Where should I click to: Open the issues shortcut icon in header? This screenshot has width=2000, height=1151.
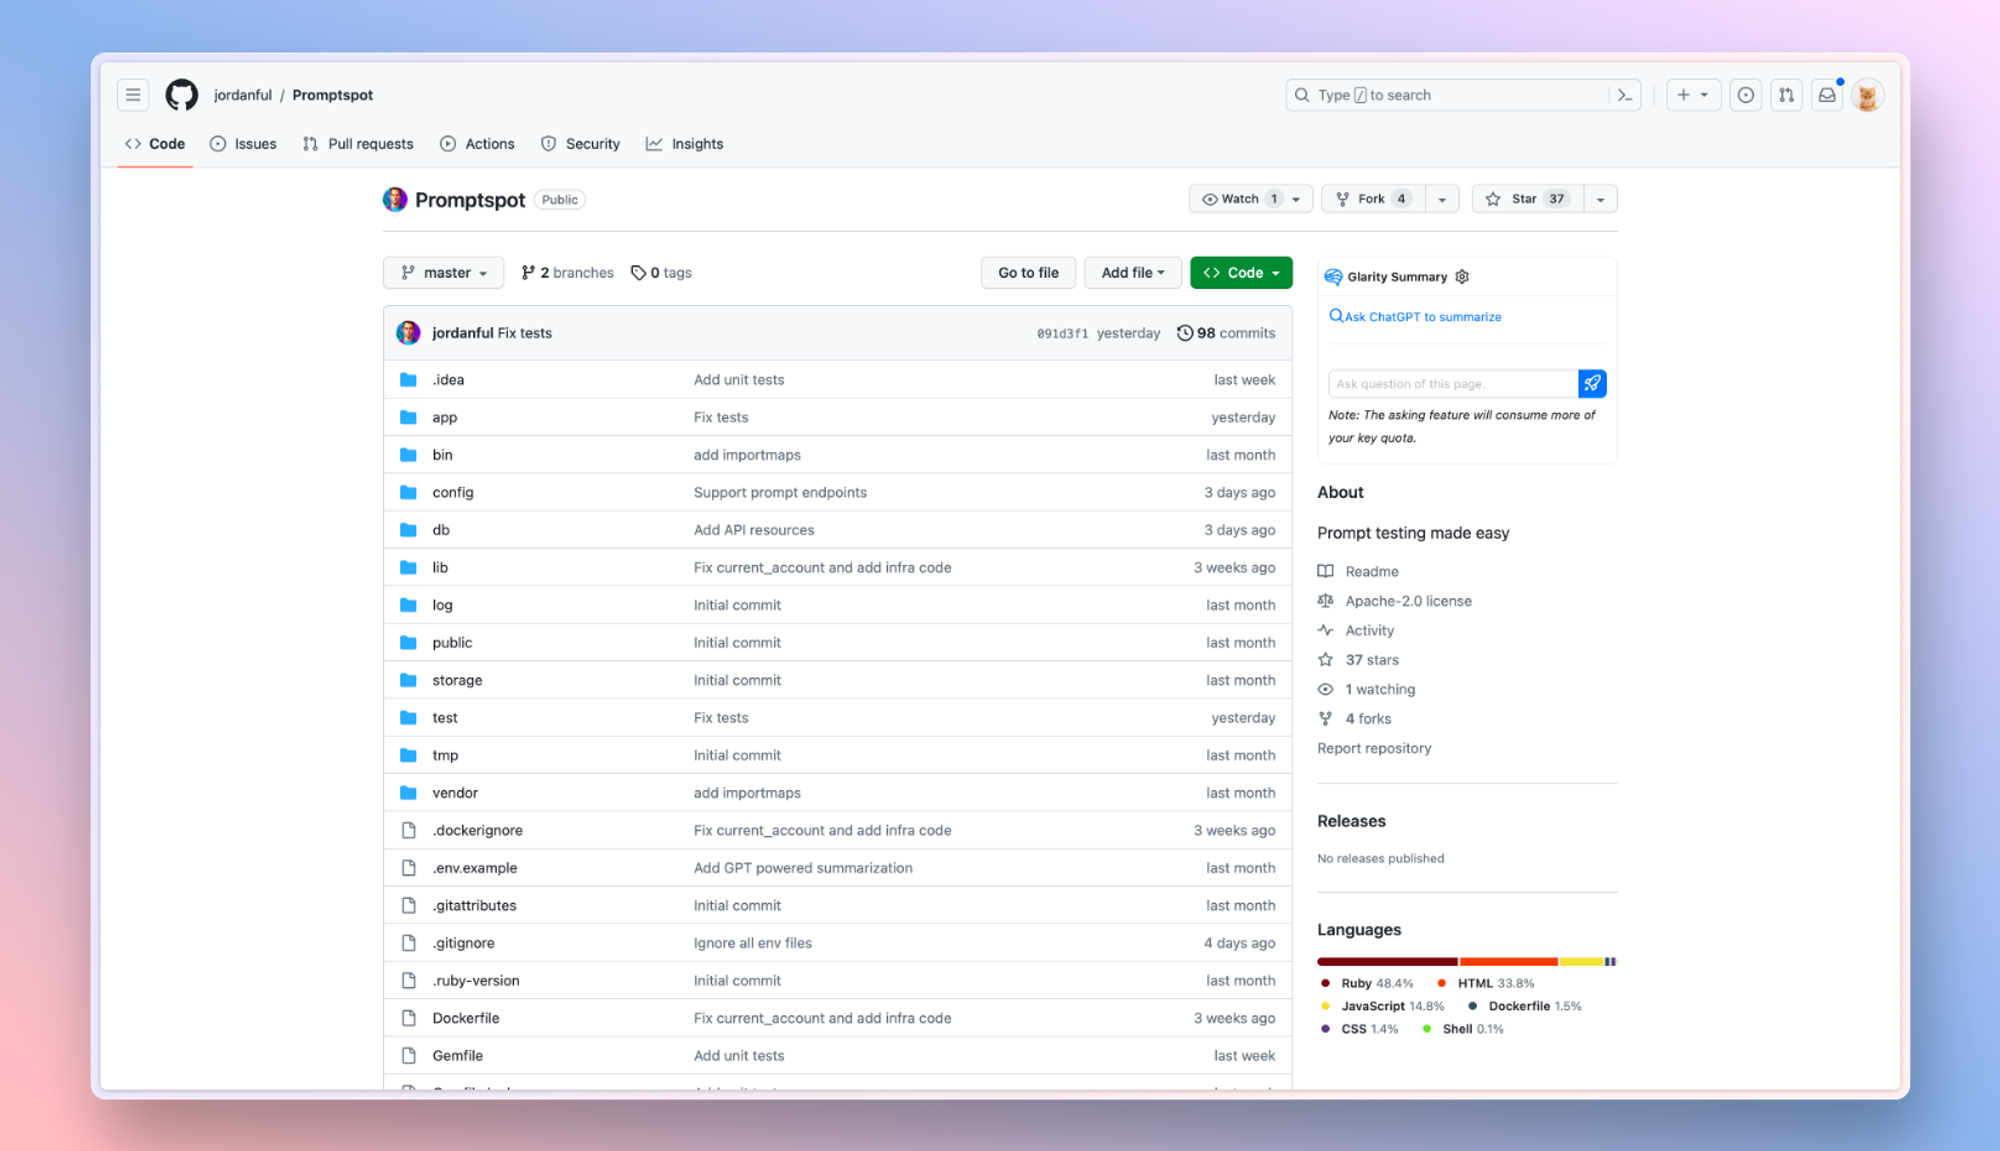1745,95
